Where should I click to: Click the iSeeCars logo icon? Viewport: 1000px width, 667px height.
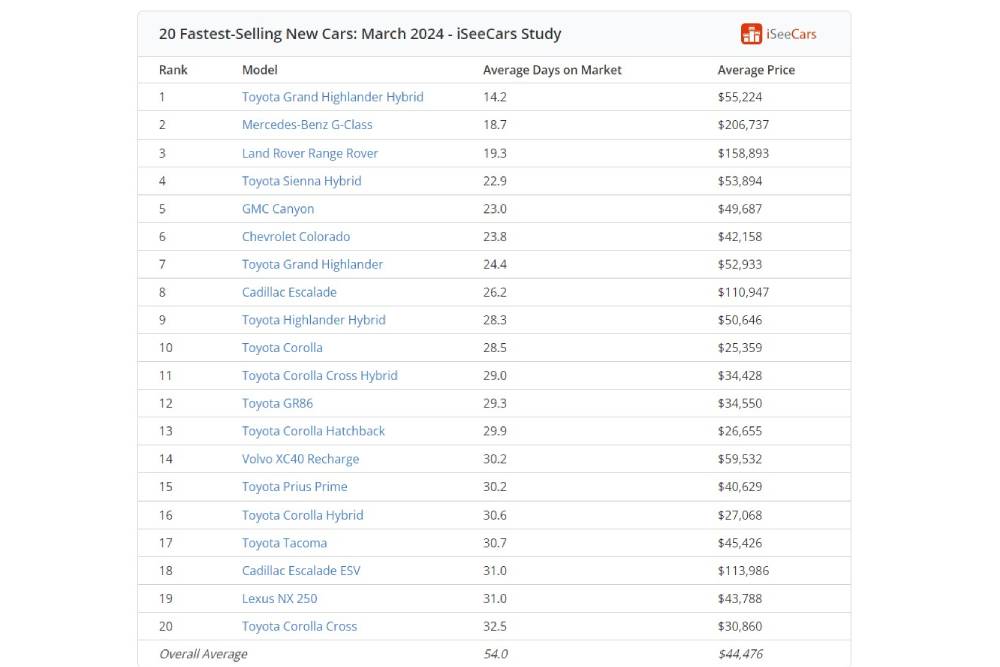click(x=751, y=34)
